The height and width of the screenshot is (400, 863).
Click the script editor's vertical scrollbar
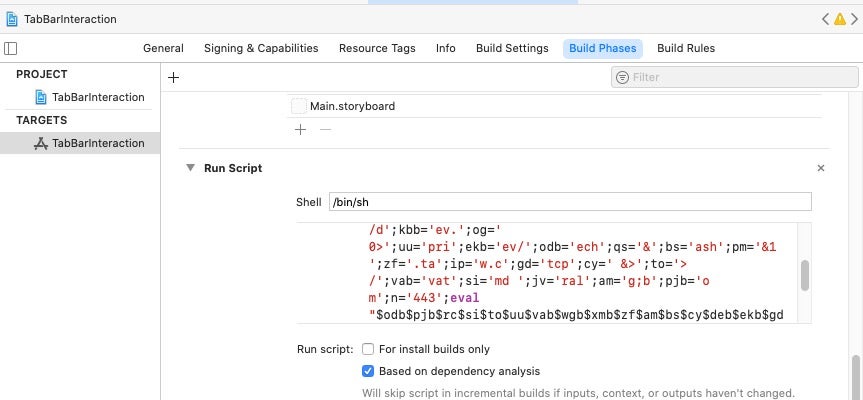(x=805, y=274)
